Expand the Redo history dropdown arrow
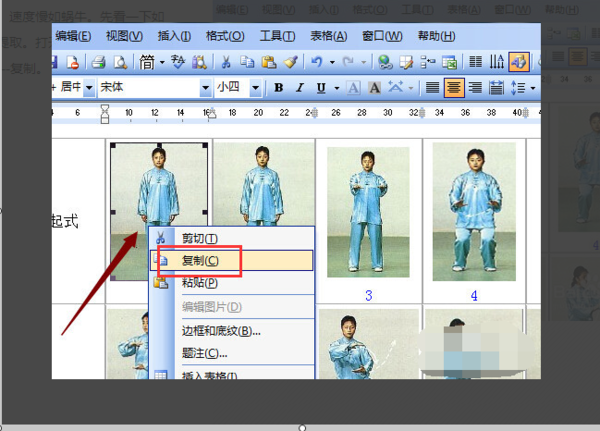Screen dimensions: 600x431 (364, 62)
